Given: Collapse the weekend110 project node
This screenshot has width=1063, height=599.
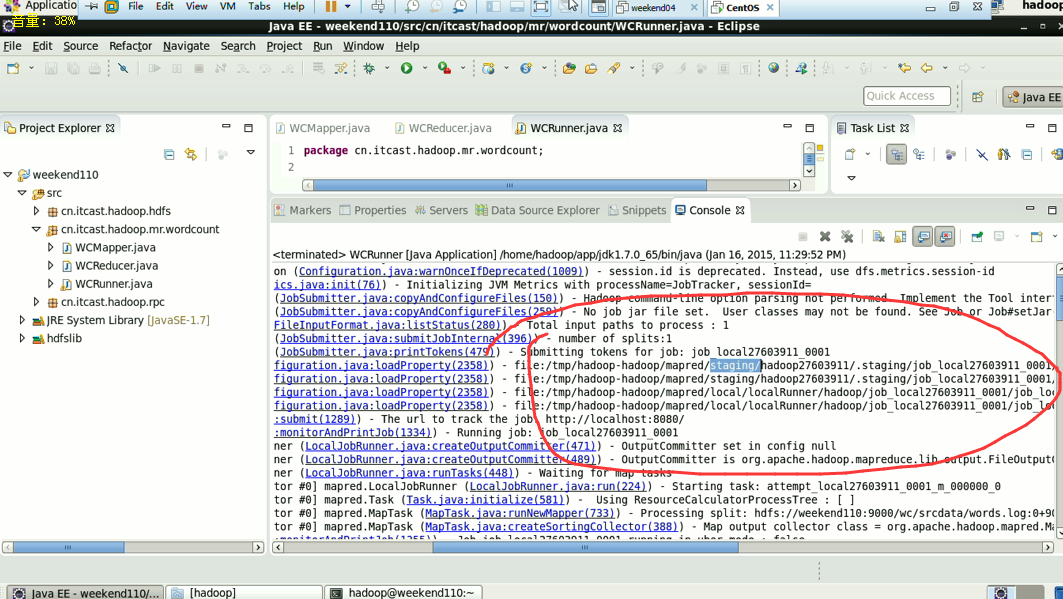Looking at the screenshot, I should click(x=8, y=175).
